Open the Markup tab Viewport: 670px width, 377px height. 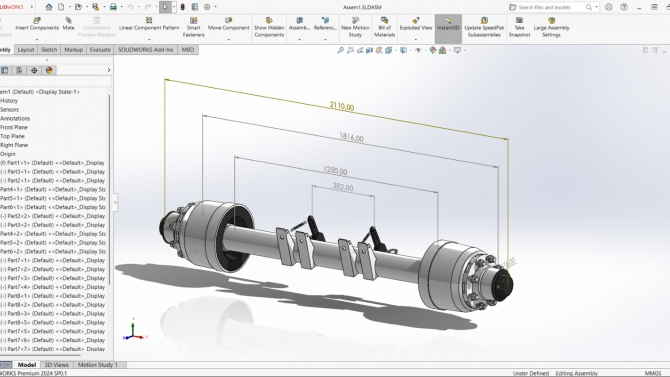[73, 50]
